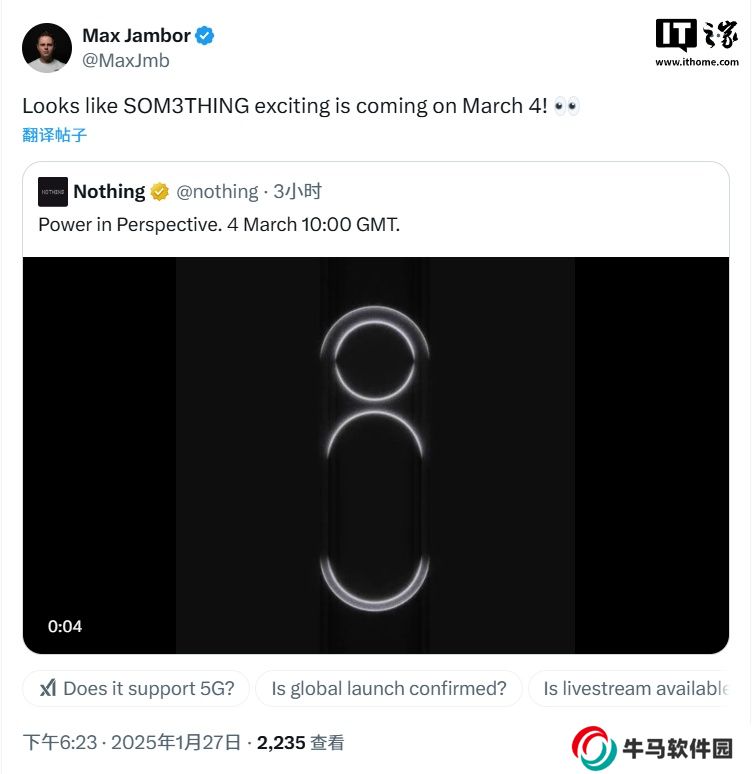Click the red-green swirl logo at bottom right
752x774 pixels.
tap(594, 748)
